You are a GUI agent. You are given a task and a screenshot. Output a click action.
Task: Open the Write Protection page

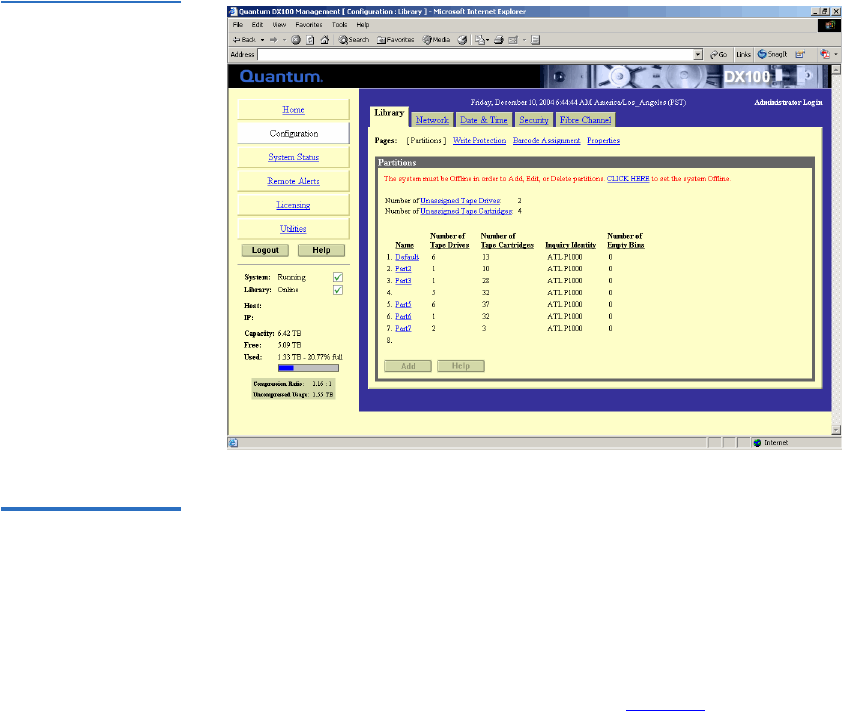point(479,141)
